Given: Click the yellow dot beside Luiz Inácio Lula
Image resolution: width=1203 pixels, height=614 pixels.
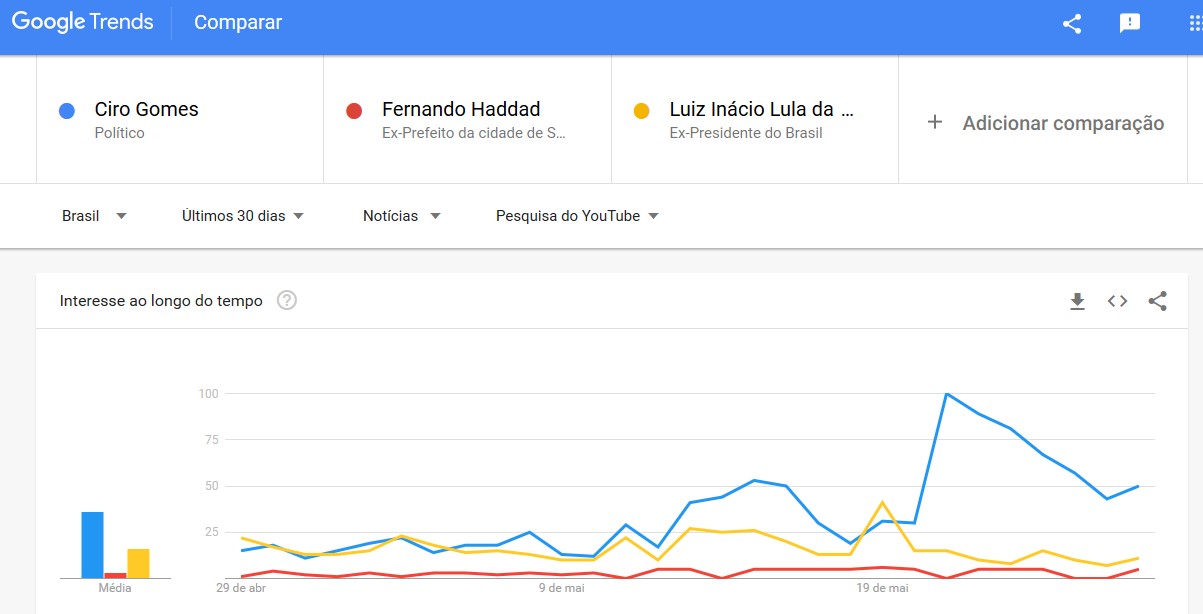Looking at the screenshot, I should [641, 111].
